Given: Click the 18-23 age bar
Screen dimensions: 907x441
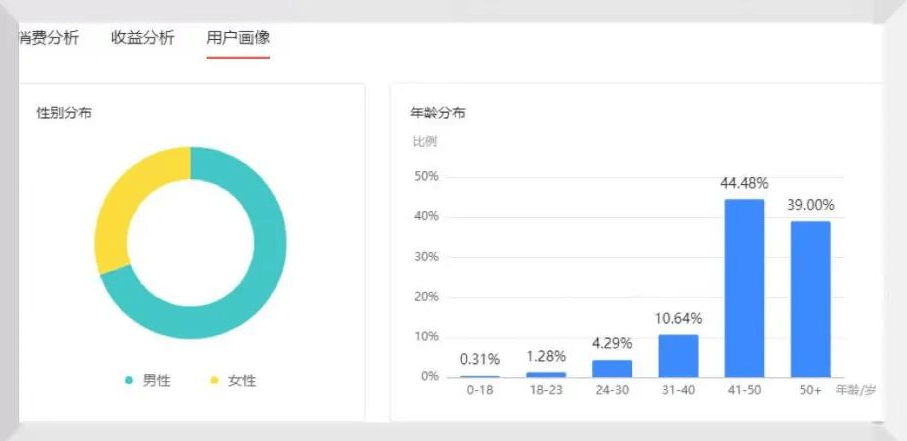Looking at the screenshot, I should pos(546,374).
